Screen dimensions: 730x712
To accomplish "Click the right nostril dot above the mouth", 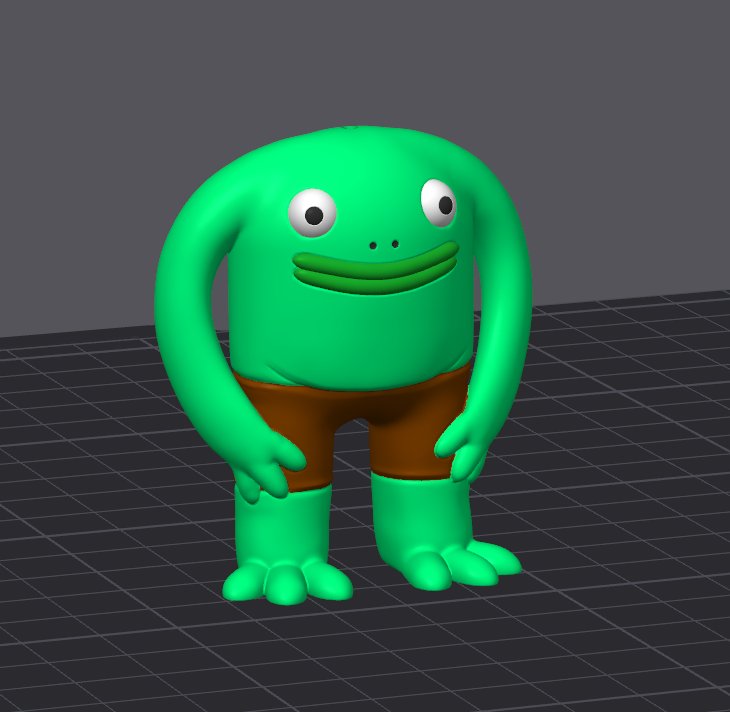I will 395,243.
